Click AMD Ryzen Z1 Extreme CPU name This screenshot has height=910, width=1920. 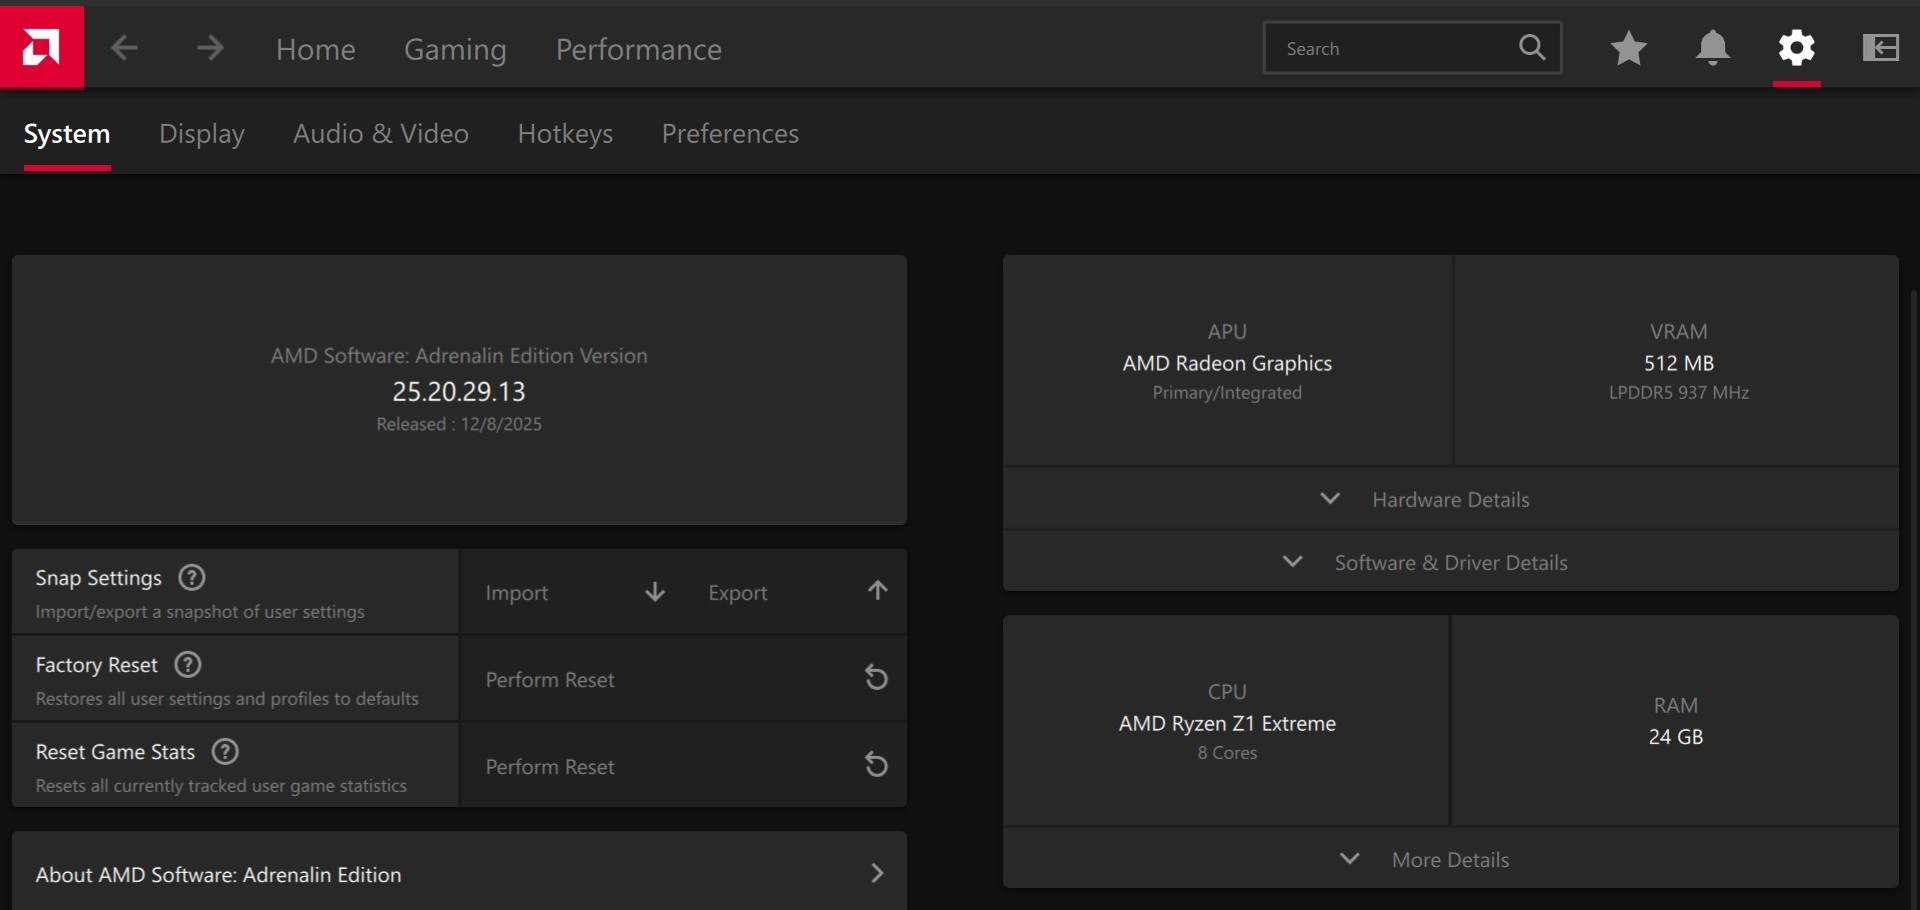(x=1227, y=723)
